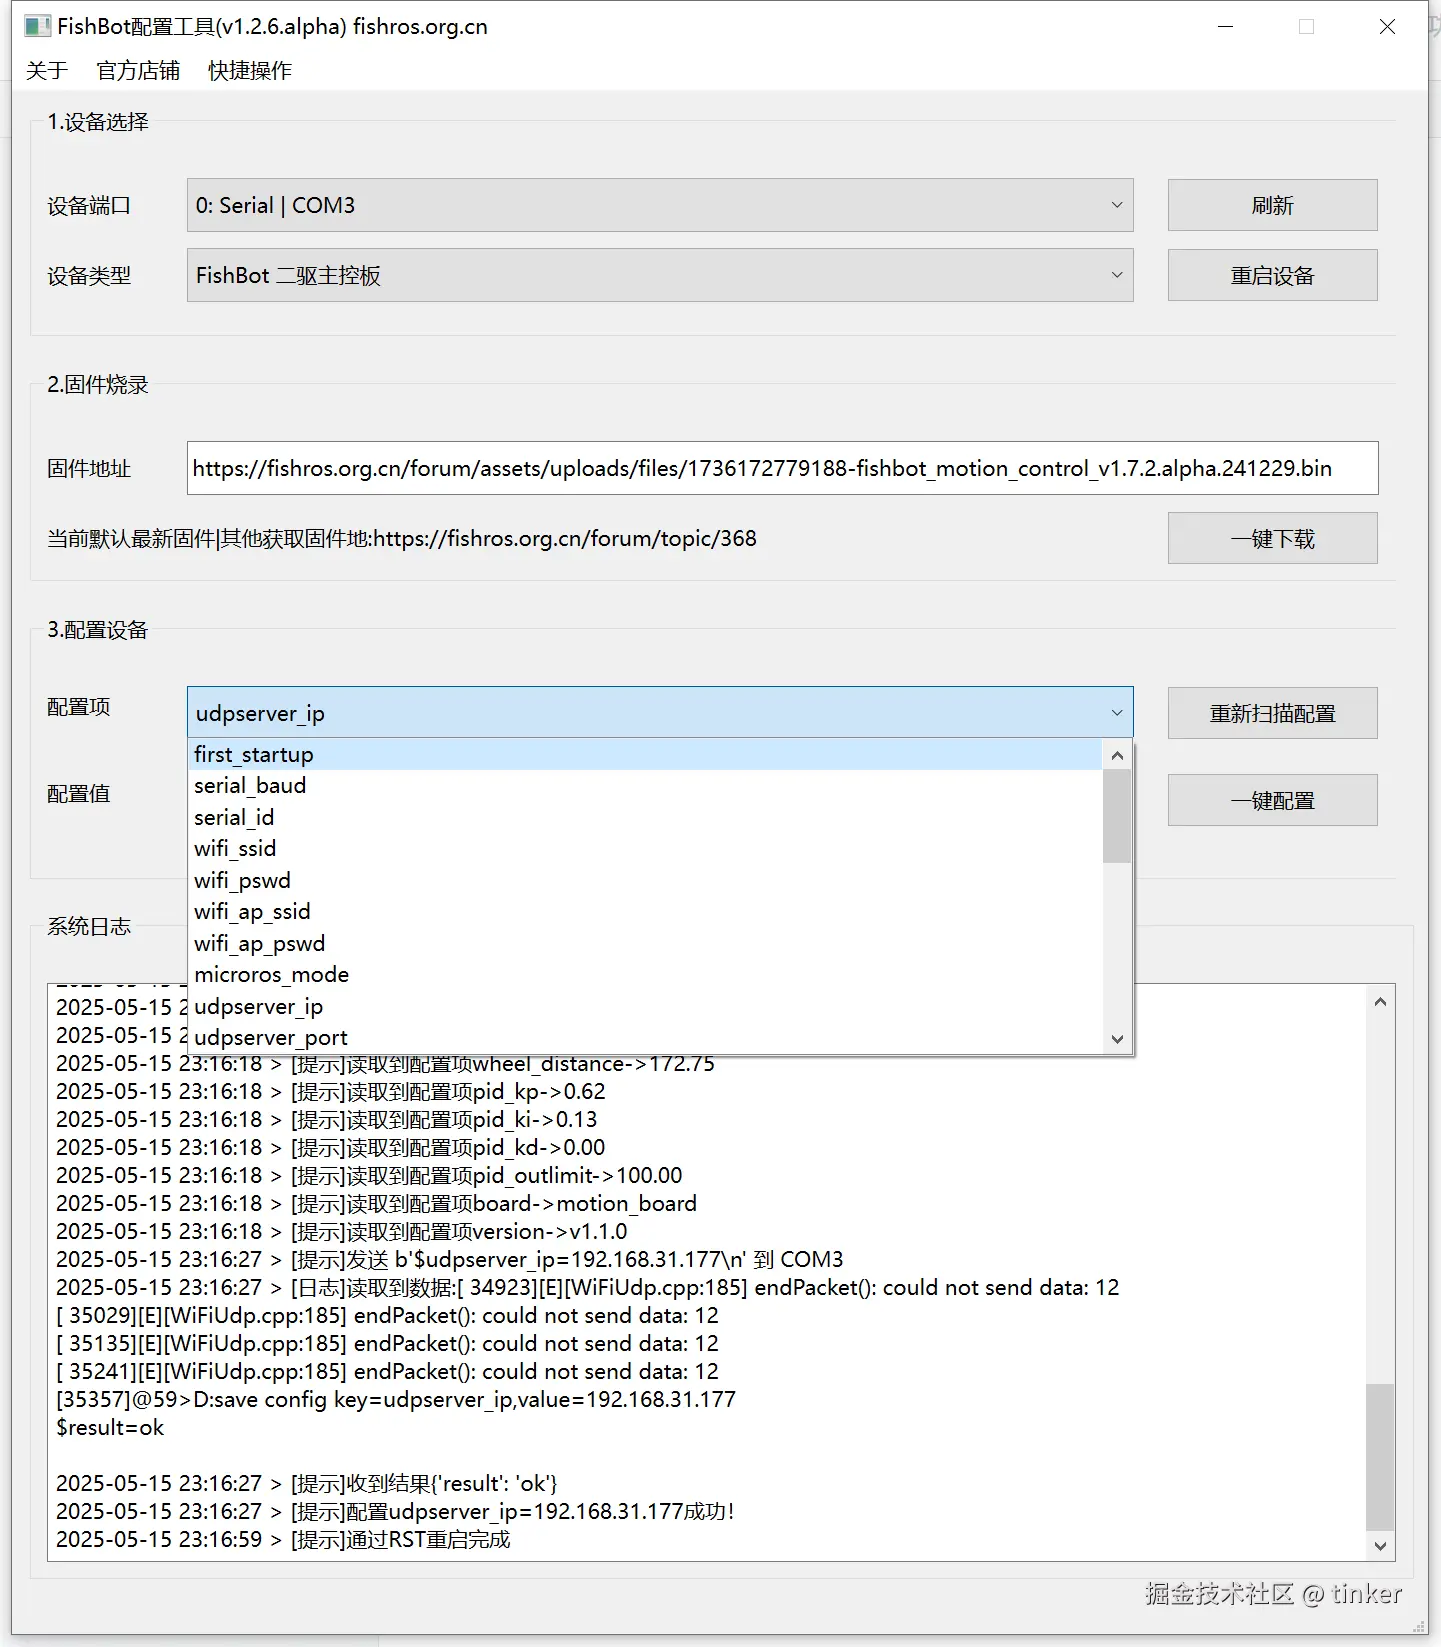This screenshot has width=1441, height=1647.
Task: Click the log line pid_kd->0.00
Action: [330, 1147]
